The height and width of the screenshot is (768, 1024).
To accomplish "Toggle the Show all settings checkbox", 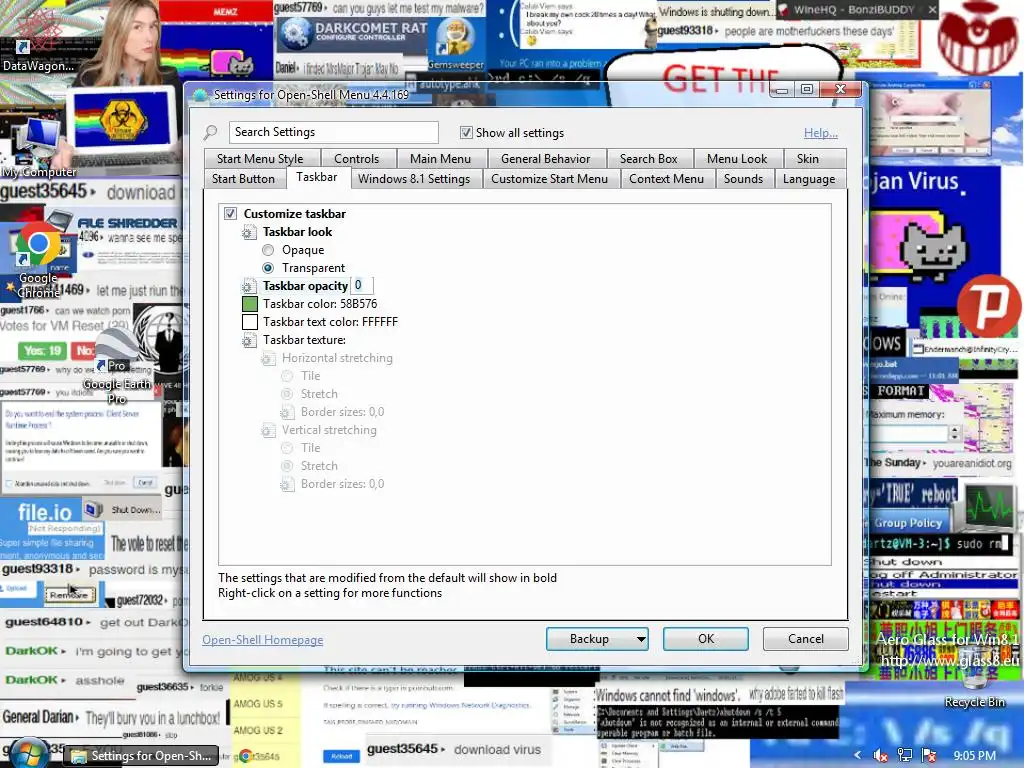I will (x=466, y=133).
